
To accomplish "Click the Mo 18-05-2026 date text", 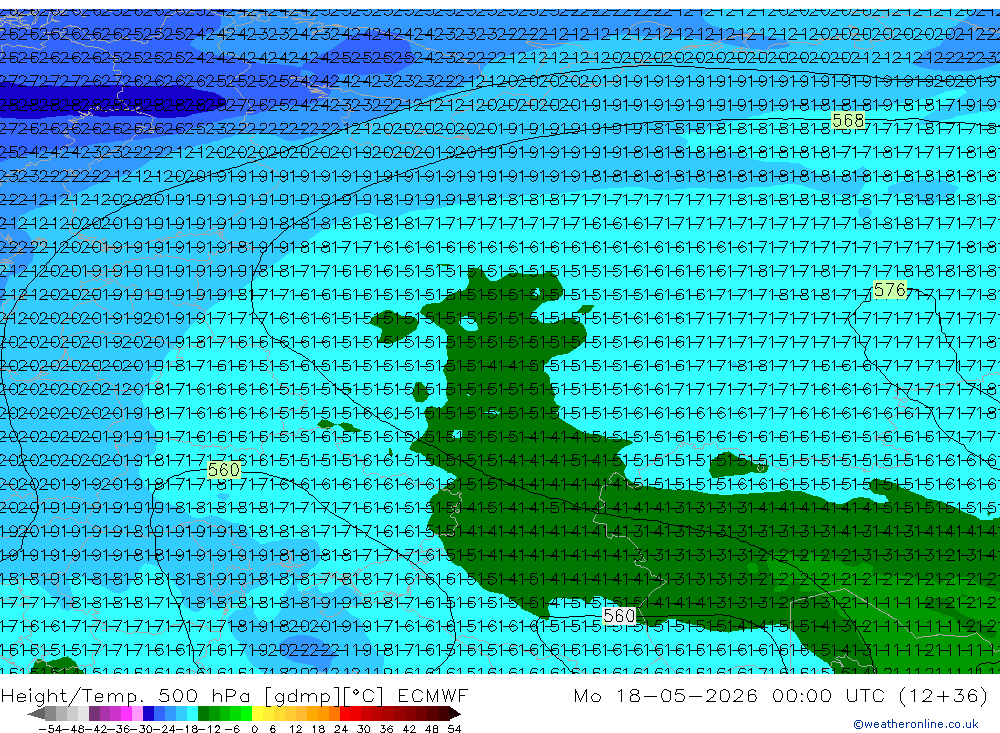I will (x=666, y=695).
